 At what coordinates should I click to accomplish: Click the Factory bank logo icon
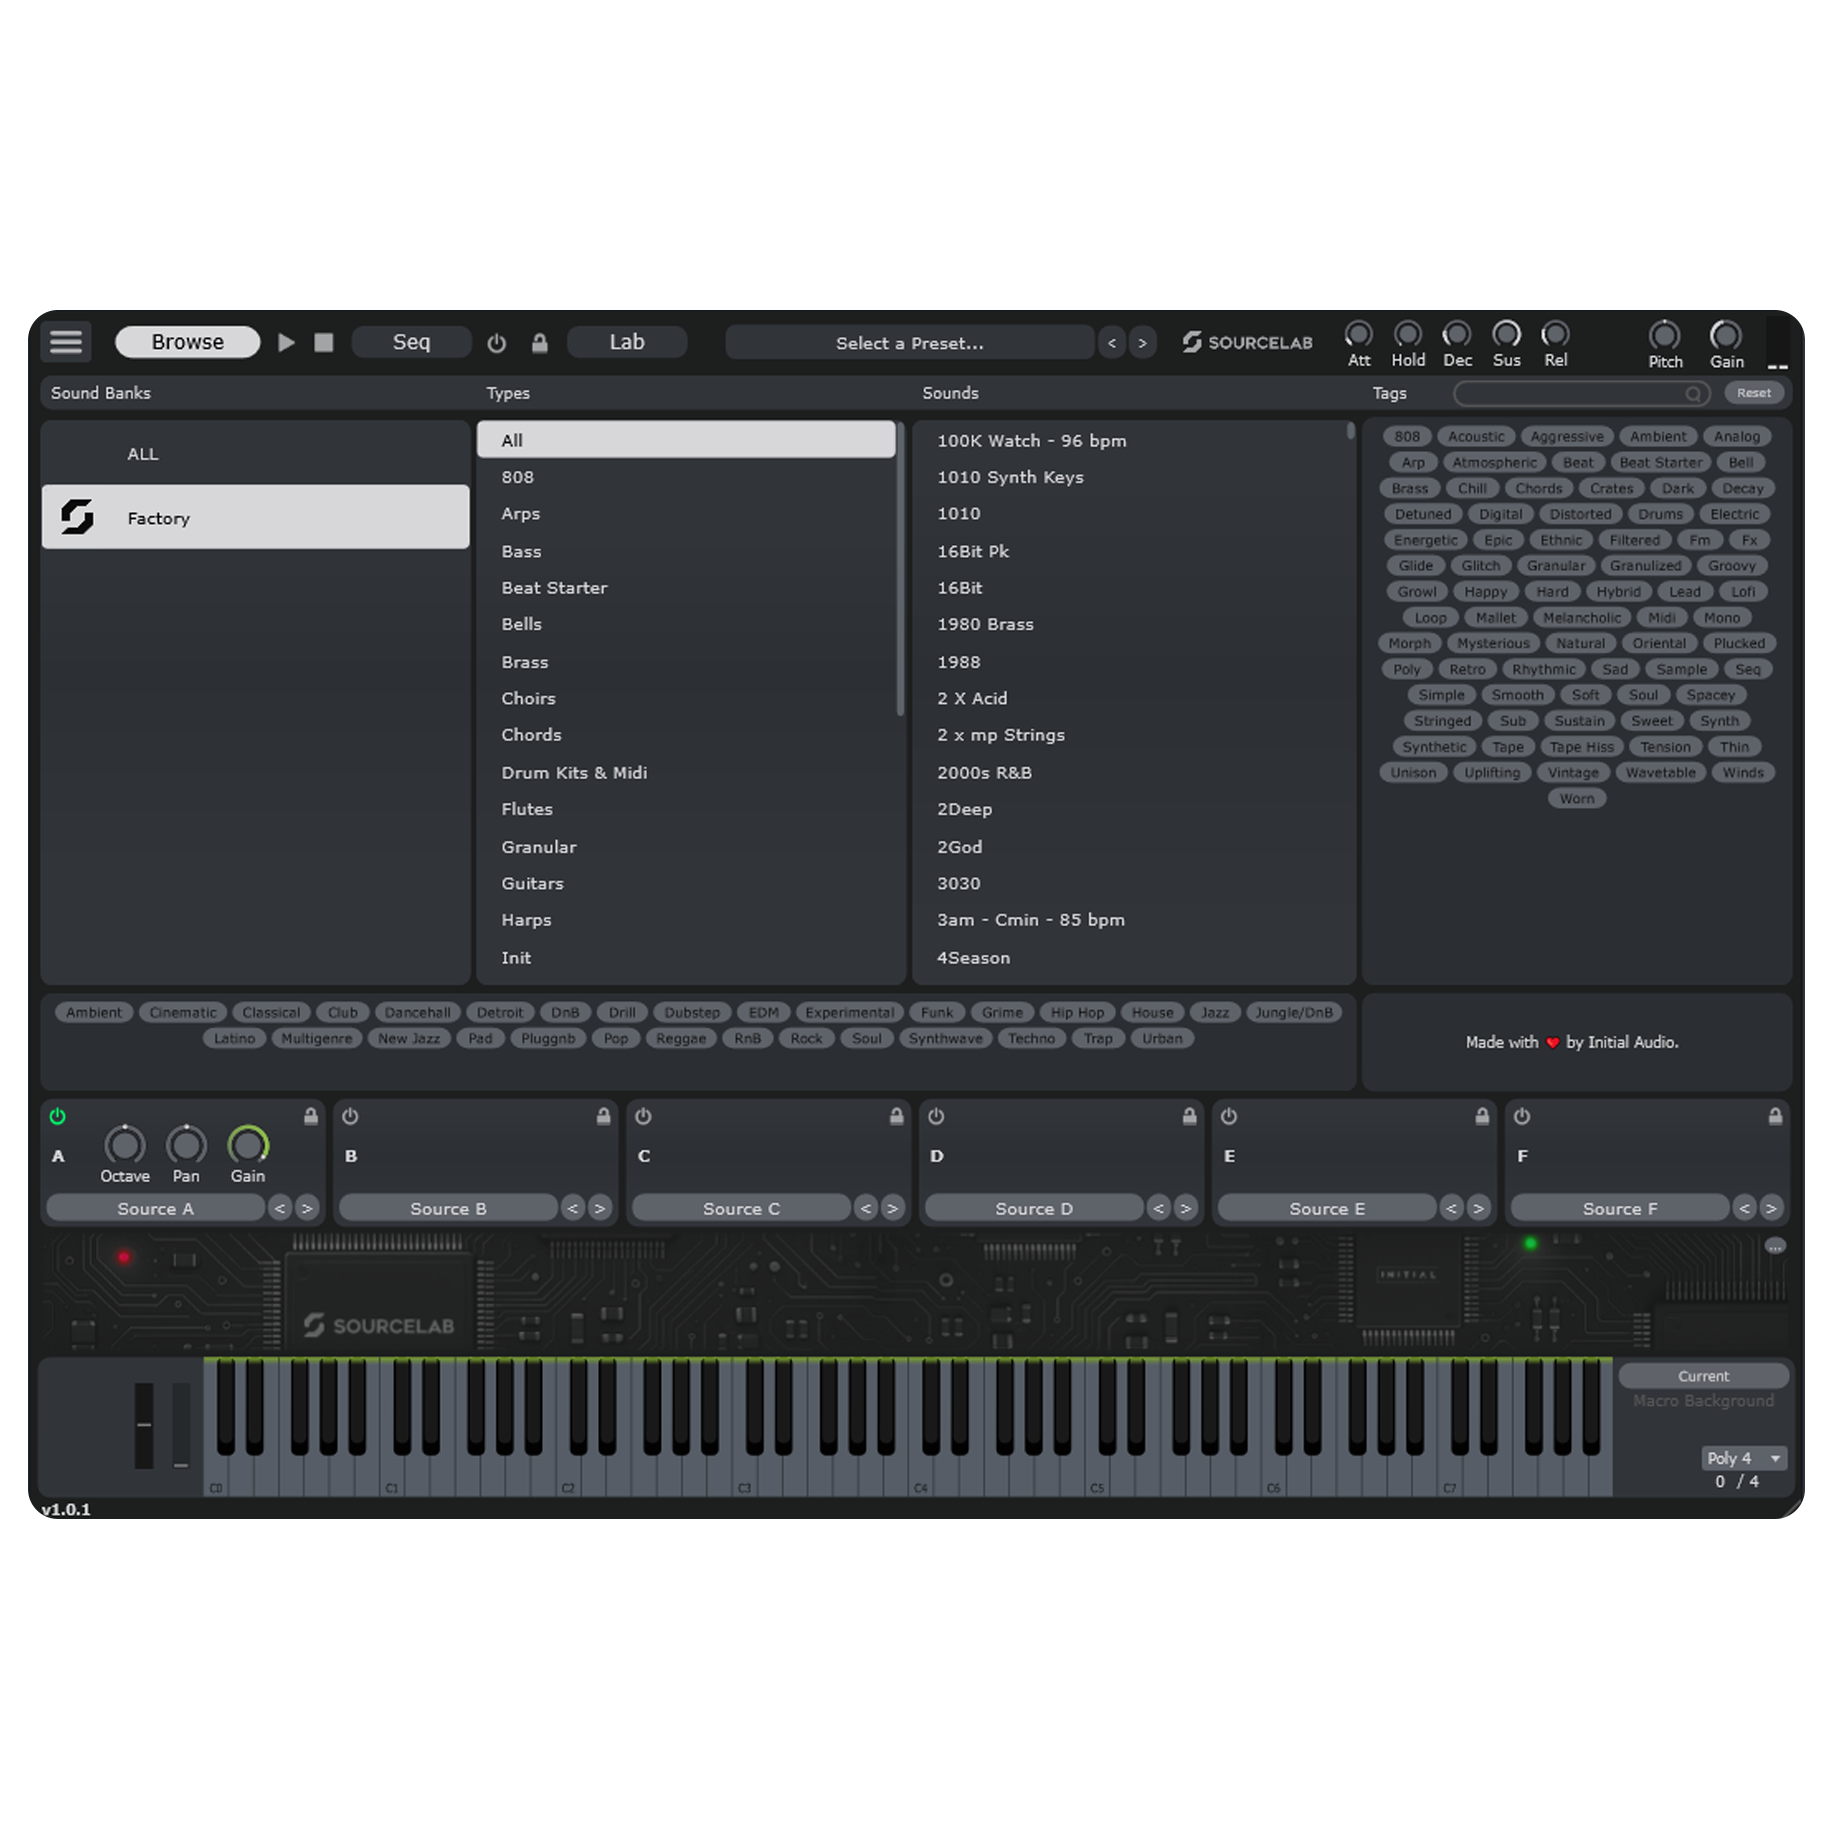77,517
